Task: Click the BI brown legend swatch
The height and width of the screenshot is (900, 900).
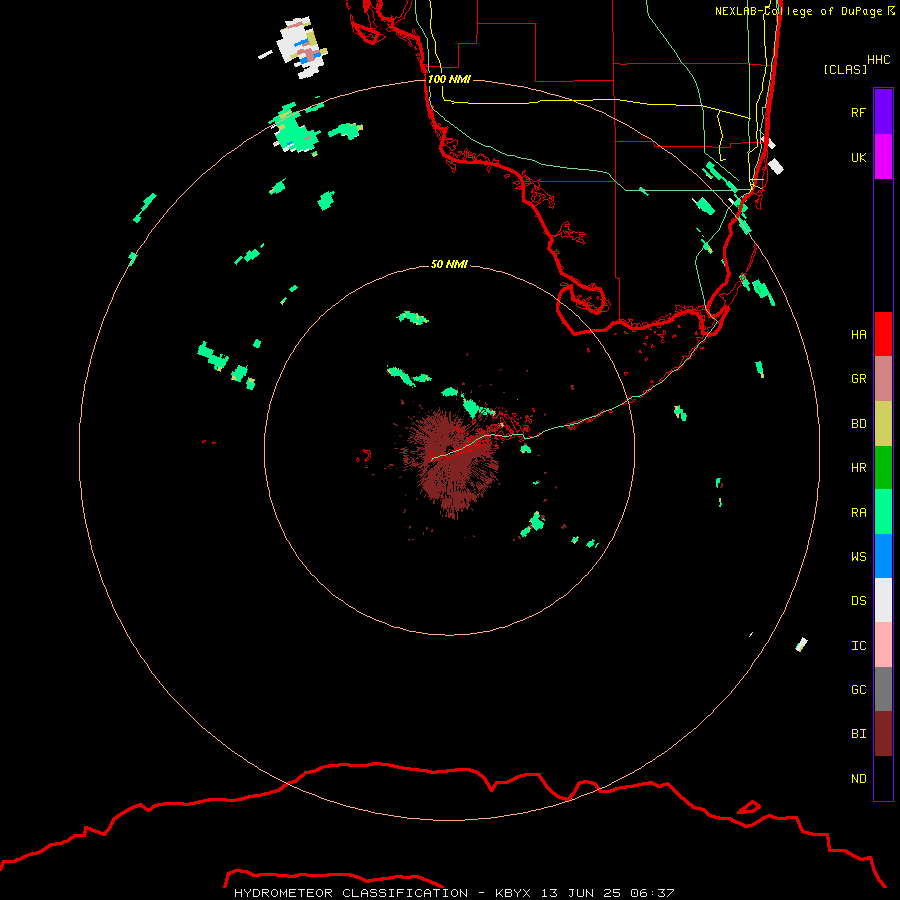Action: click(883, 734)
